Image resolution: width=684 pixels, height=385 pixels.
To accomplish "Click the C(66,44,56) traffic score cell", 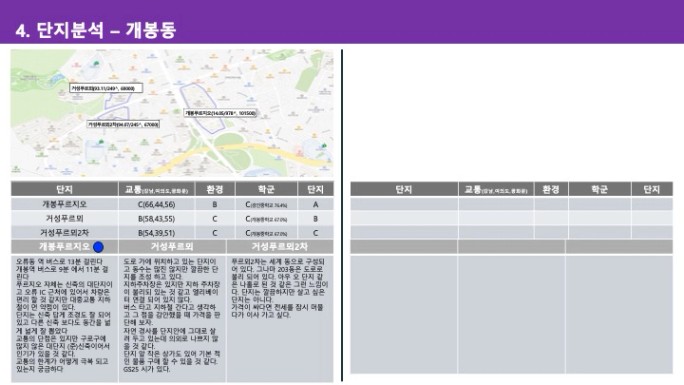I will [x=157, y=204].
